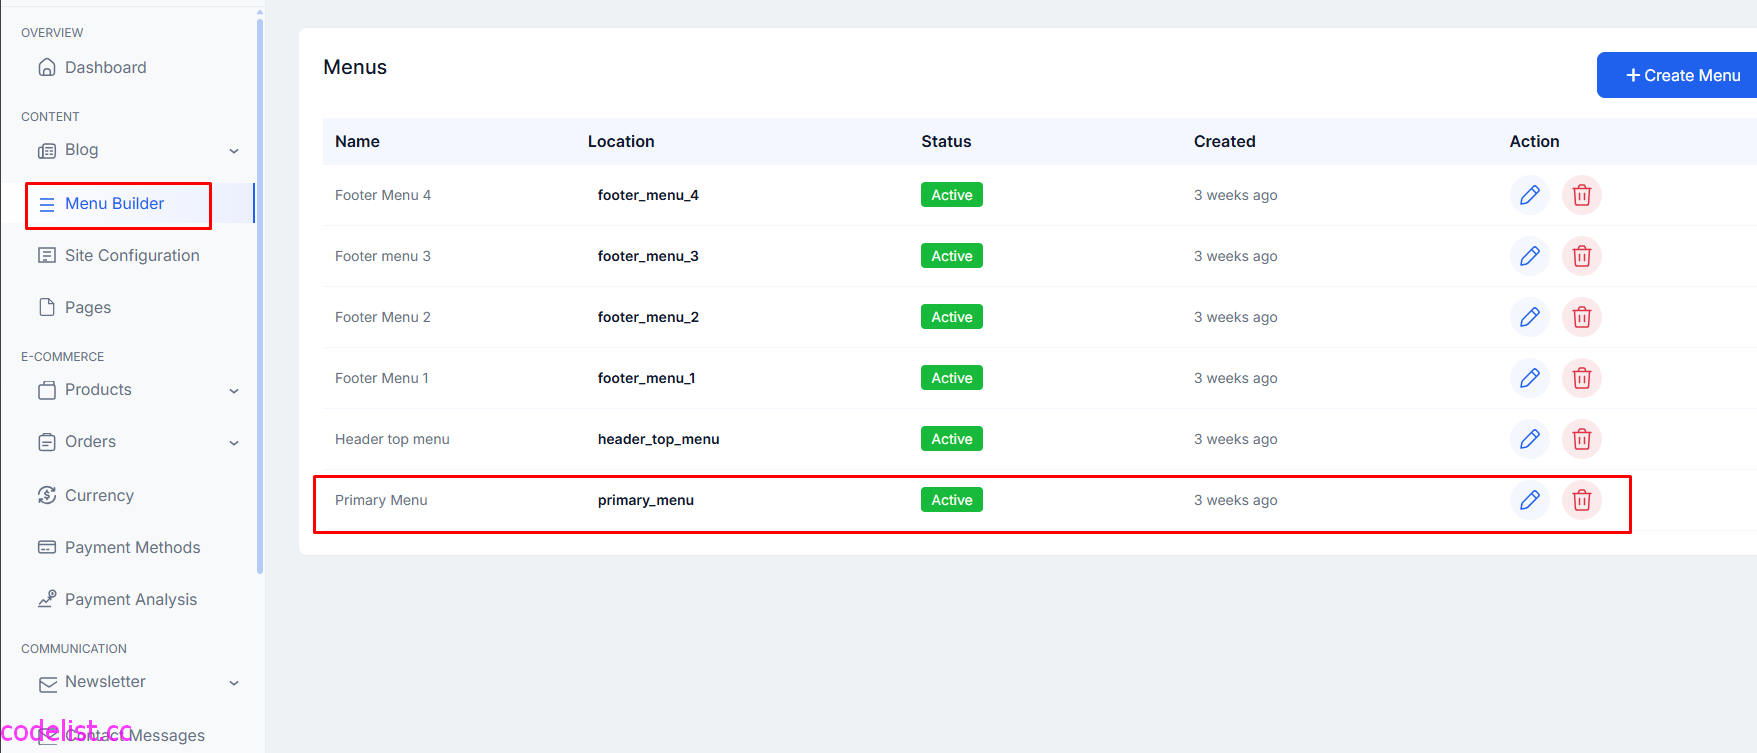This screenshot has height=753, width=1757.
Task: Click the Products box icon
Action: (x=47, y=390)
